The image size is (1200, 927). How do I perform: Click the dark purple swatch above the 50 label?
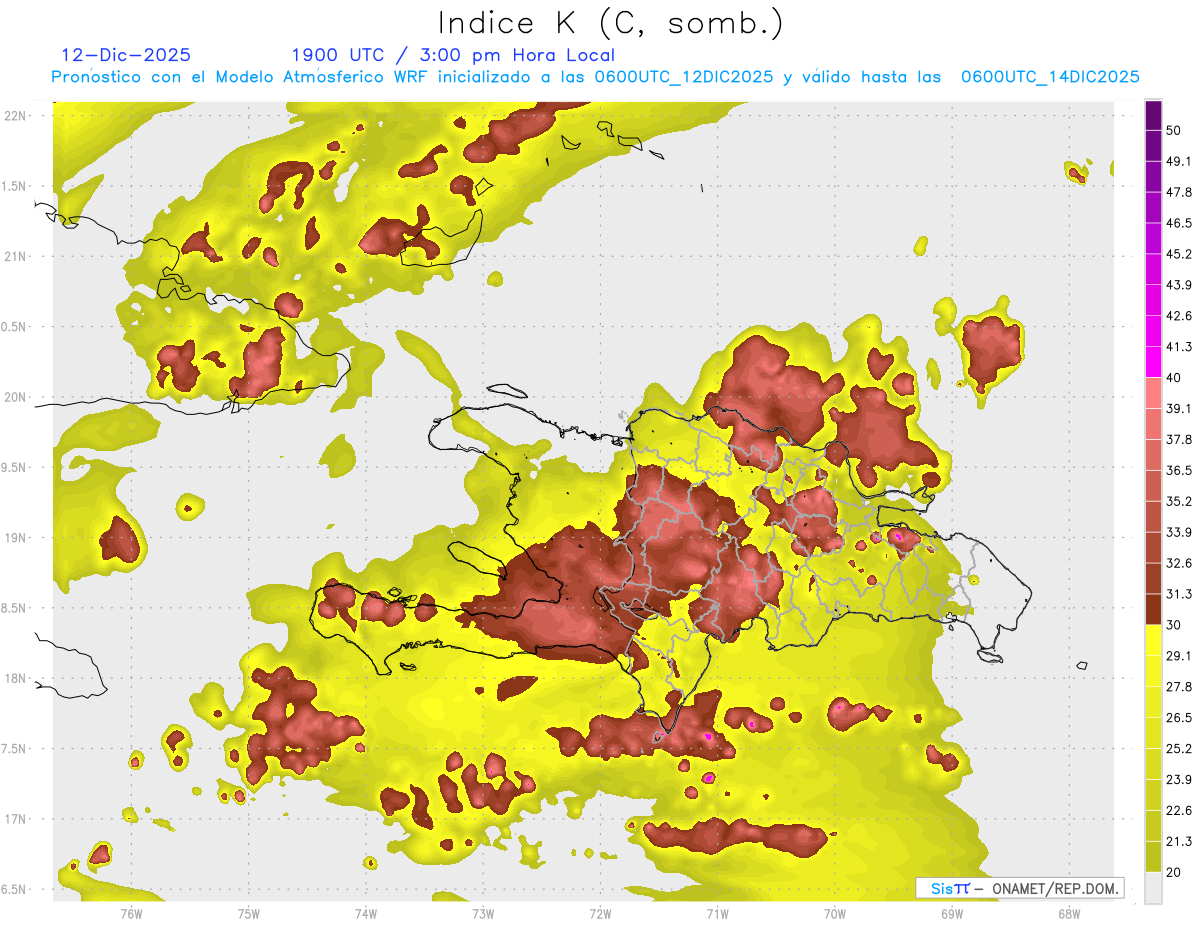point(1153,116)
